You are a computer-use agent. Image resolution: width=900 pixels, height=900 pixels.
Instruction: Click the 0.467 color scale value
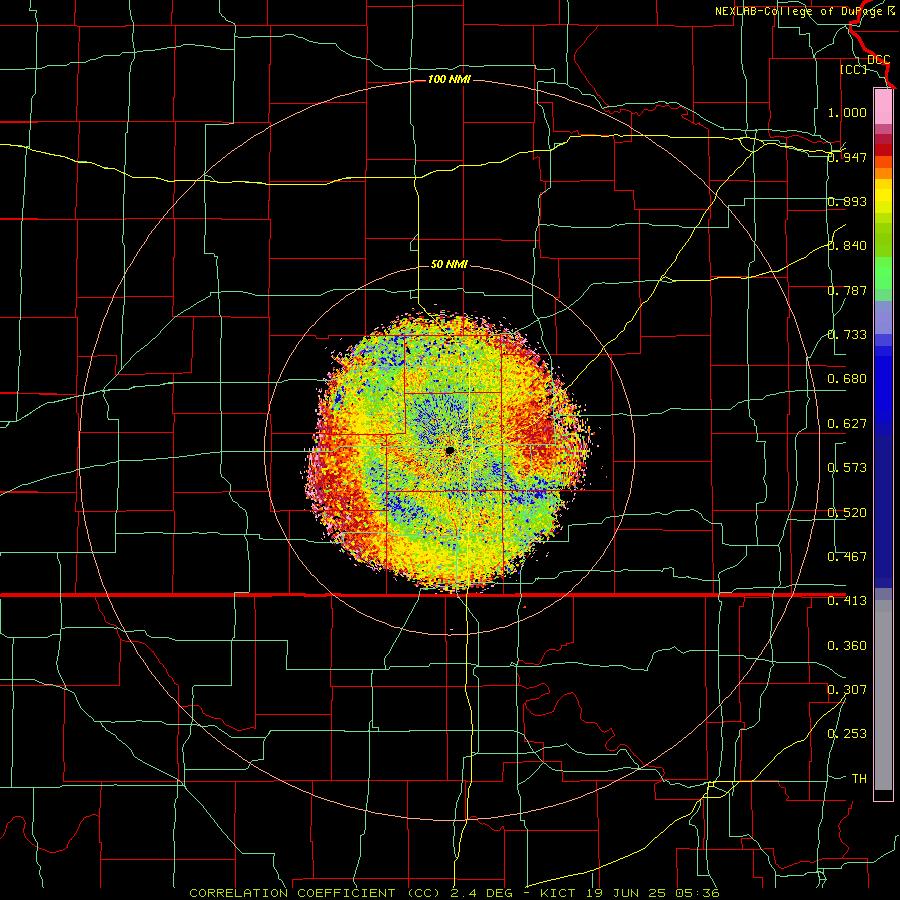(x=847, y=557)
